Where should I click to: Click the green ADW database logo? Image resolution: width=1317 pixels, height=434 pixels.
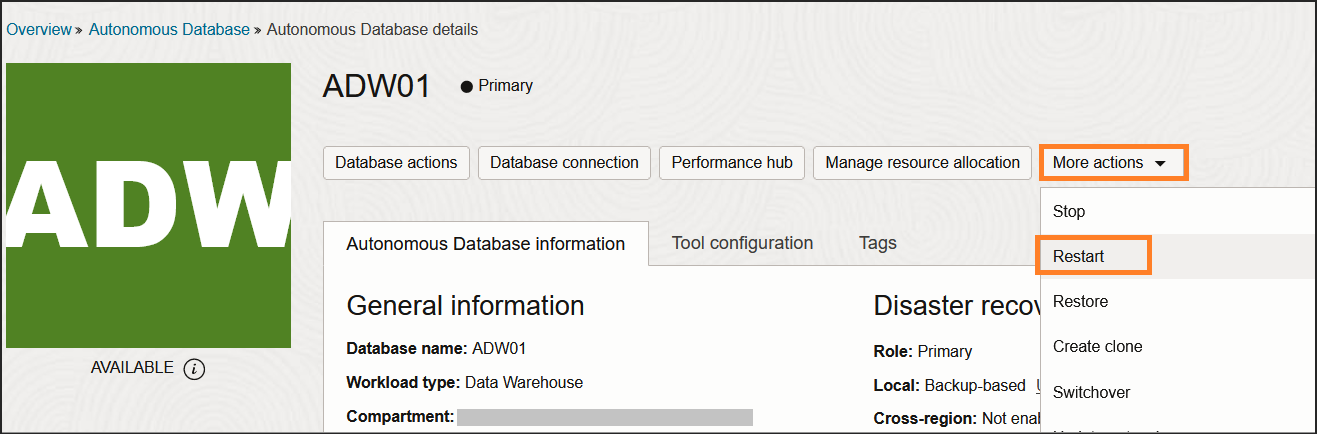(148, 205)
